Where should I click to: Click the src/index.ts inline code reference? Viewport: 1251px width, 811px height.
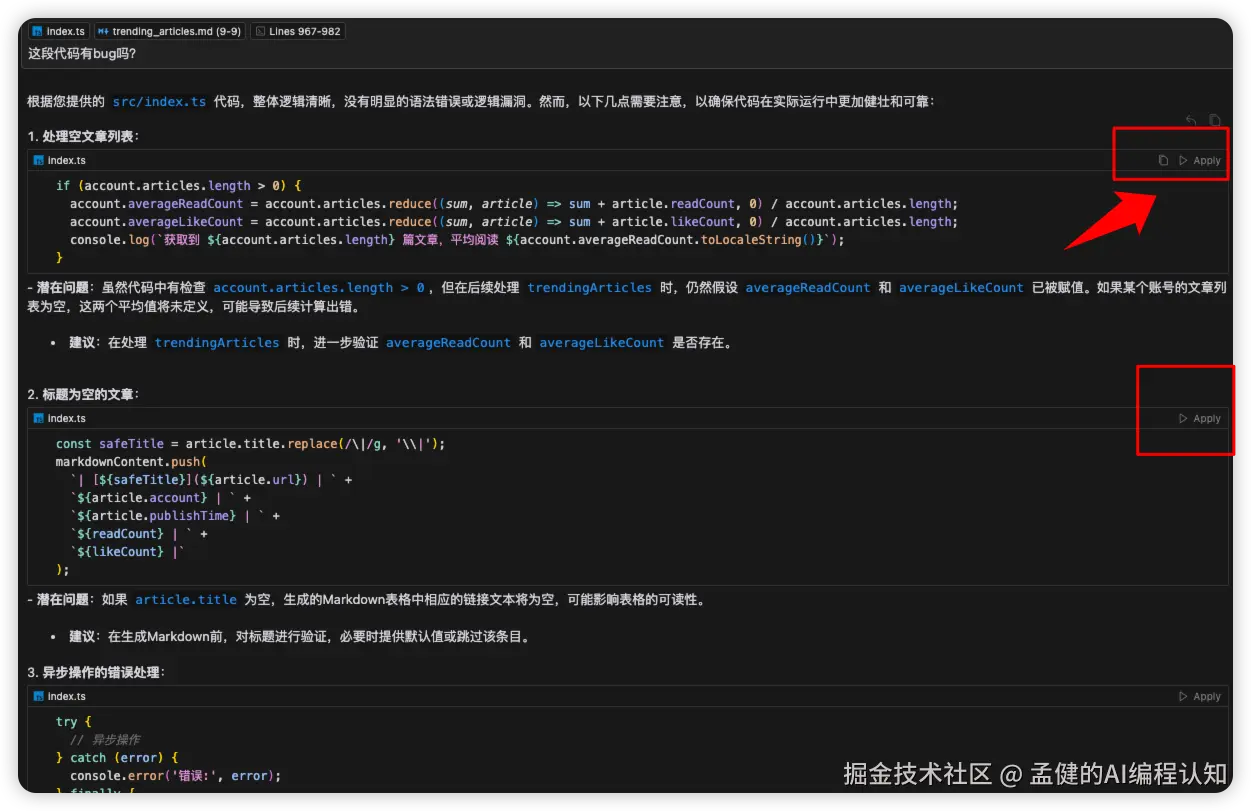159,101
